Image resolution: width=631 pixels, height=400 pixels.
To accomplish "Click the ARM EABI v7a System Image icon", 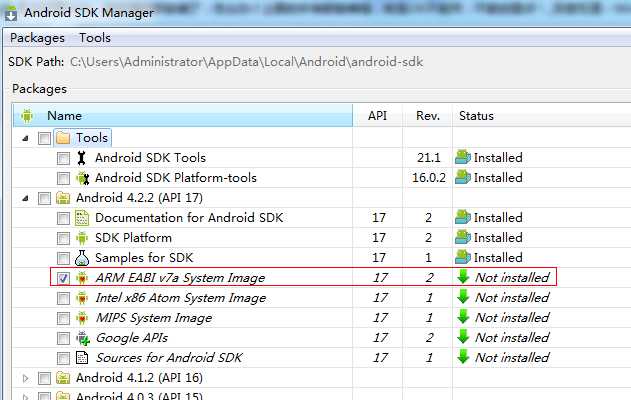I will click(x=82, y=278).
